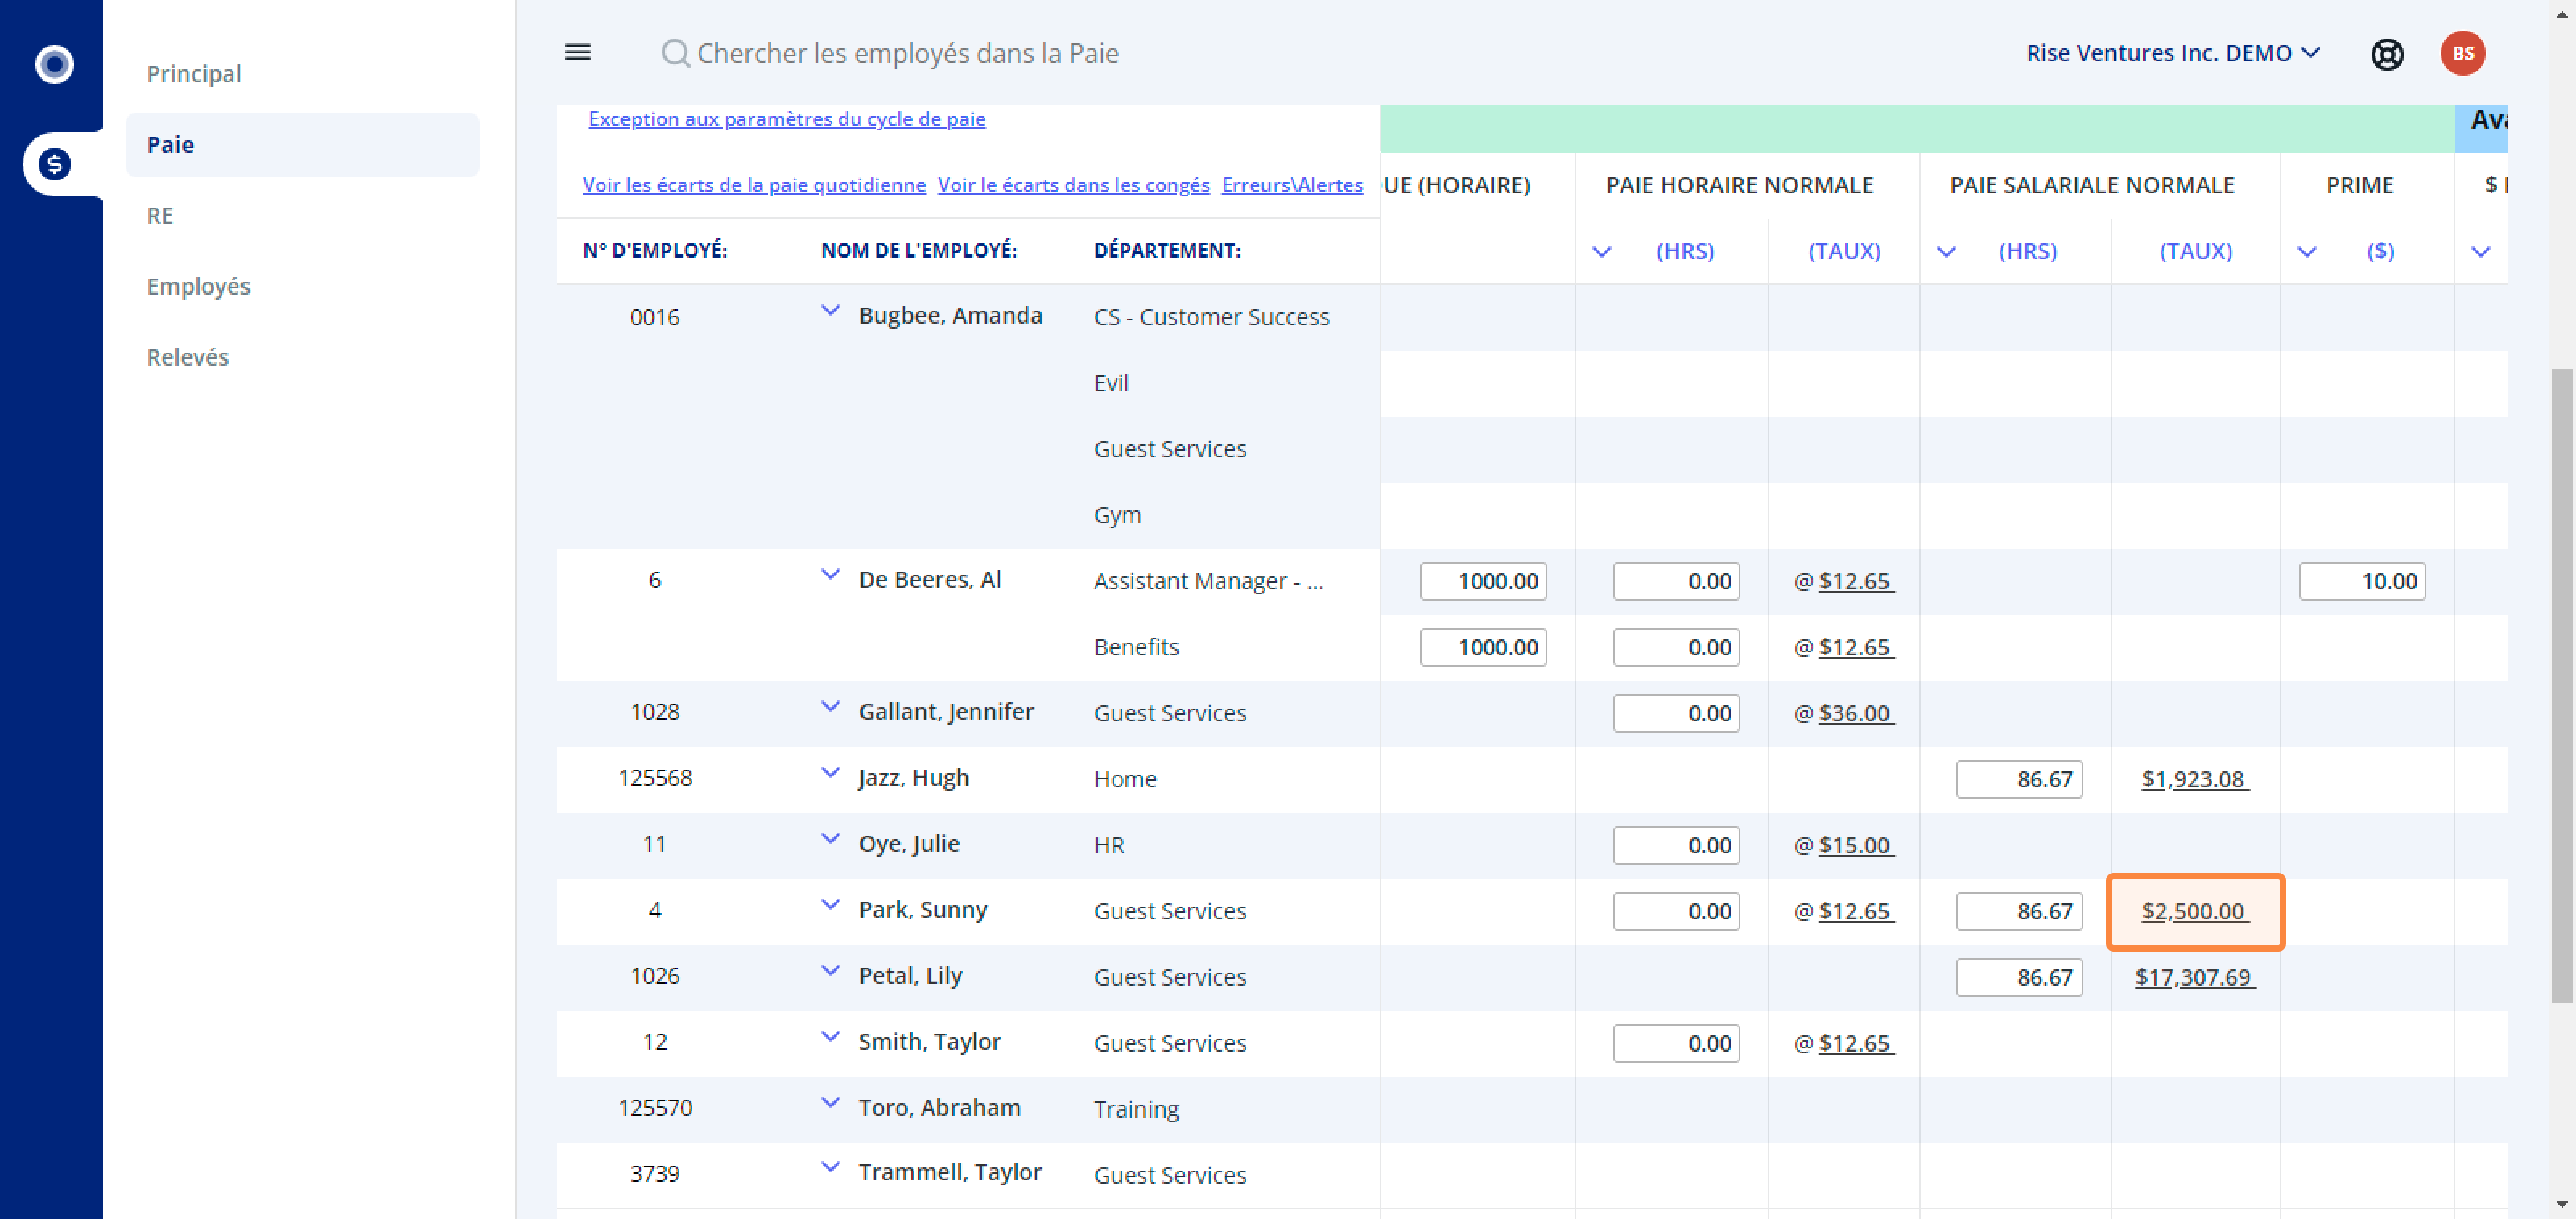Screen dimensions: 2576x1219
Task: Open the Relevés menu item
Action: click(x=188, y=357)
